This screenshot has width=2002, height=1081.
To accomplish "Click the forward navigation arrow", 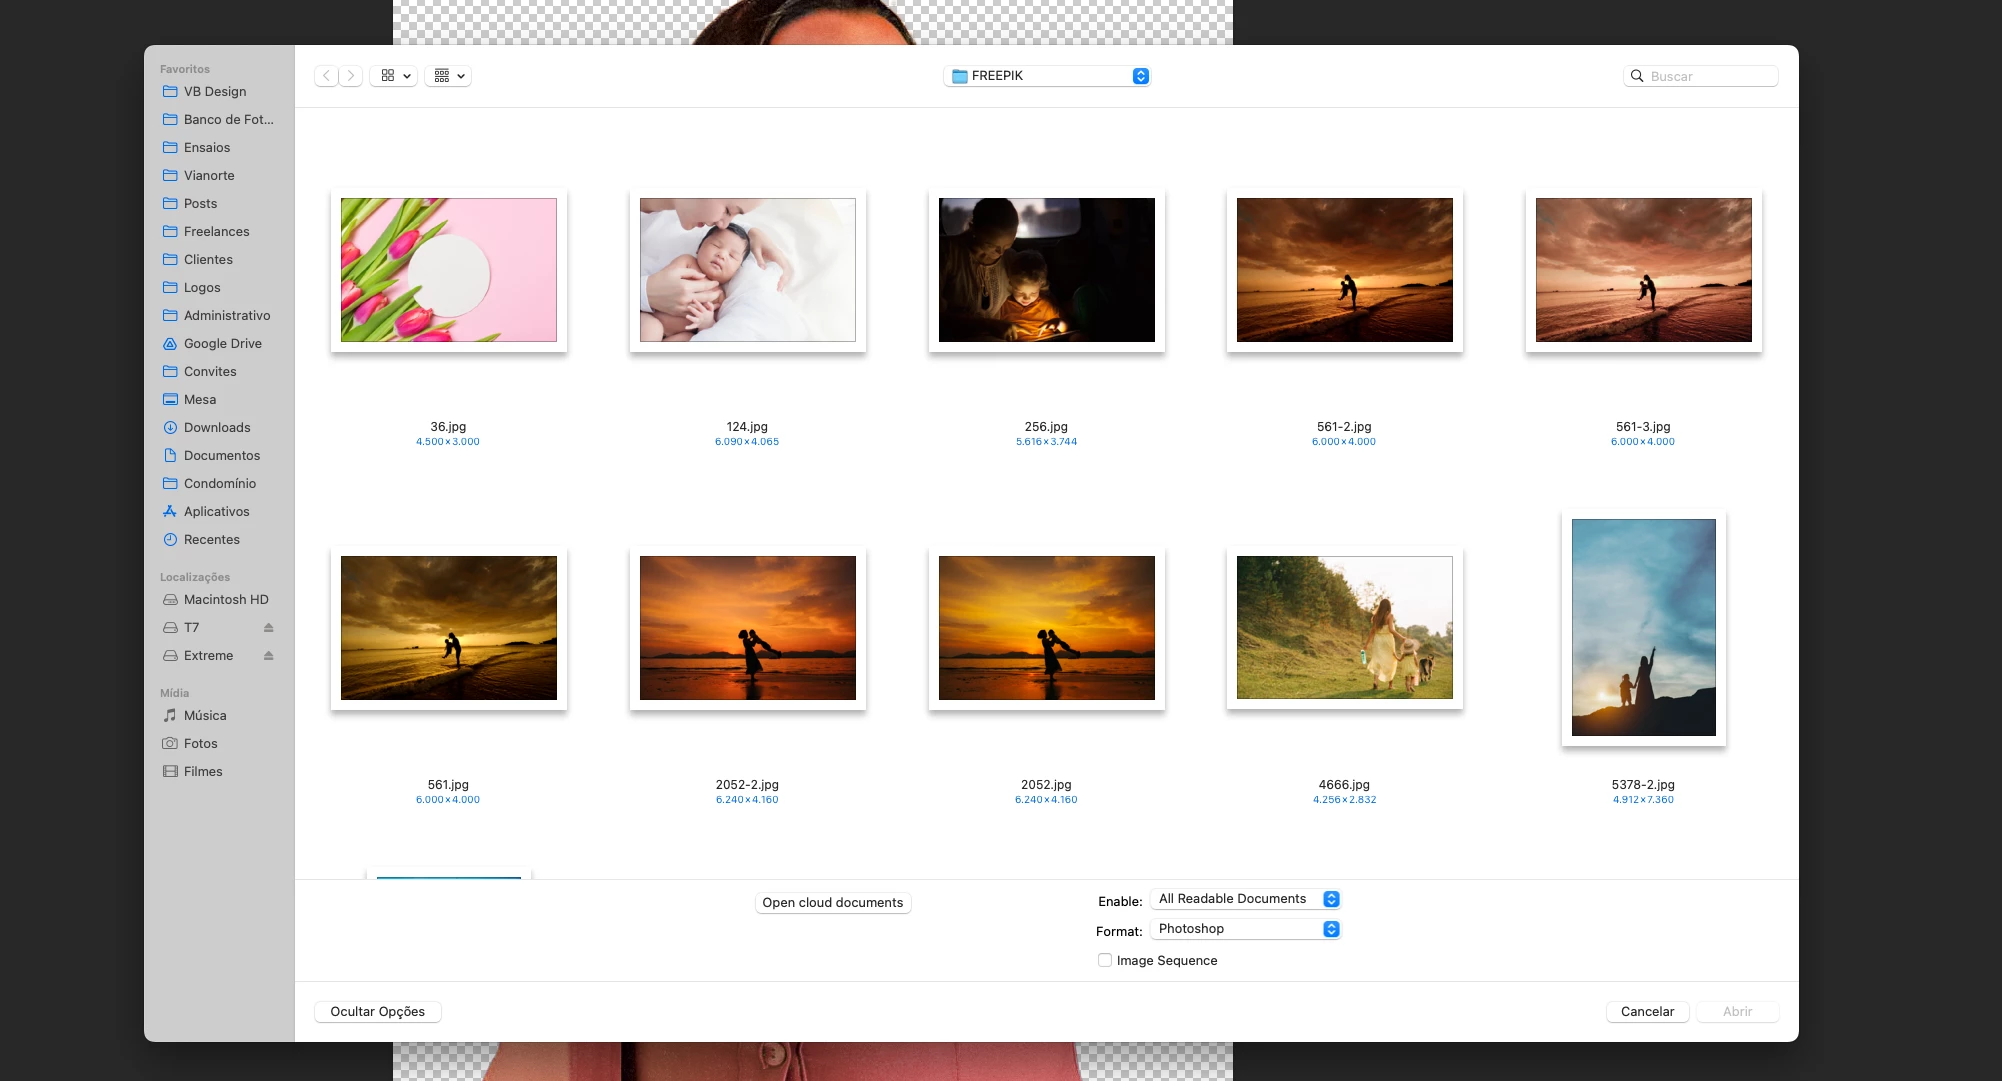I will point(351,76).
